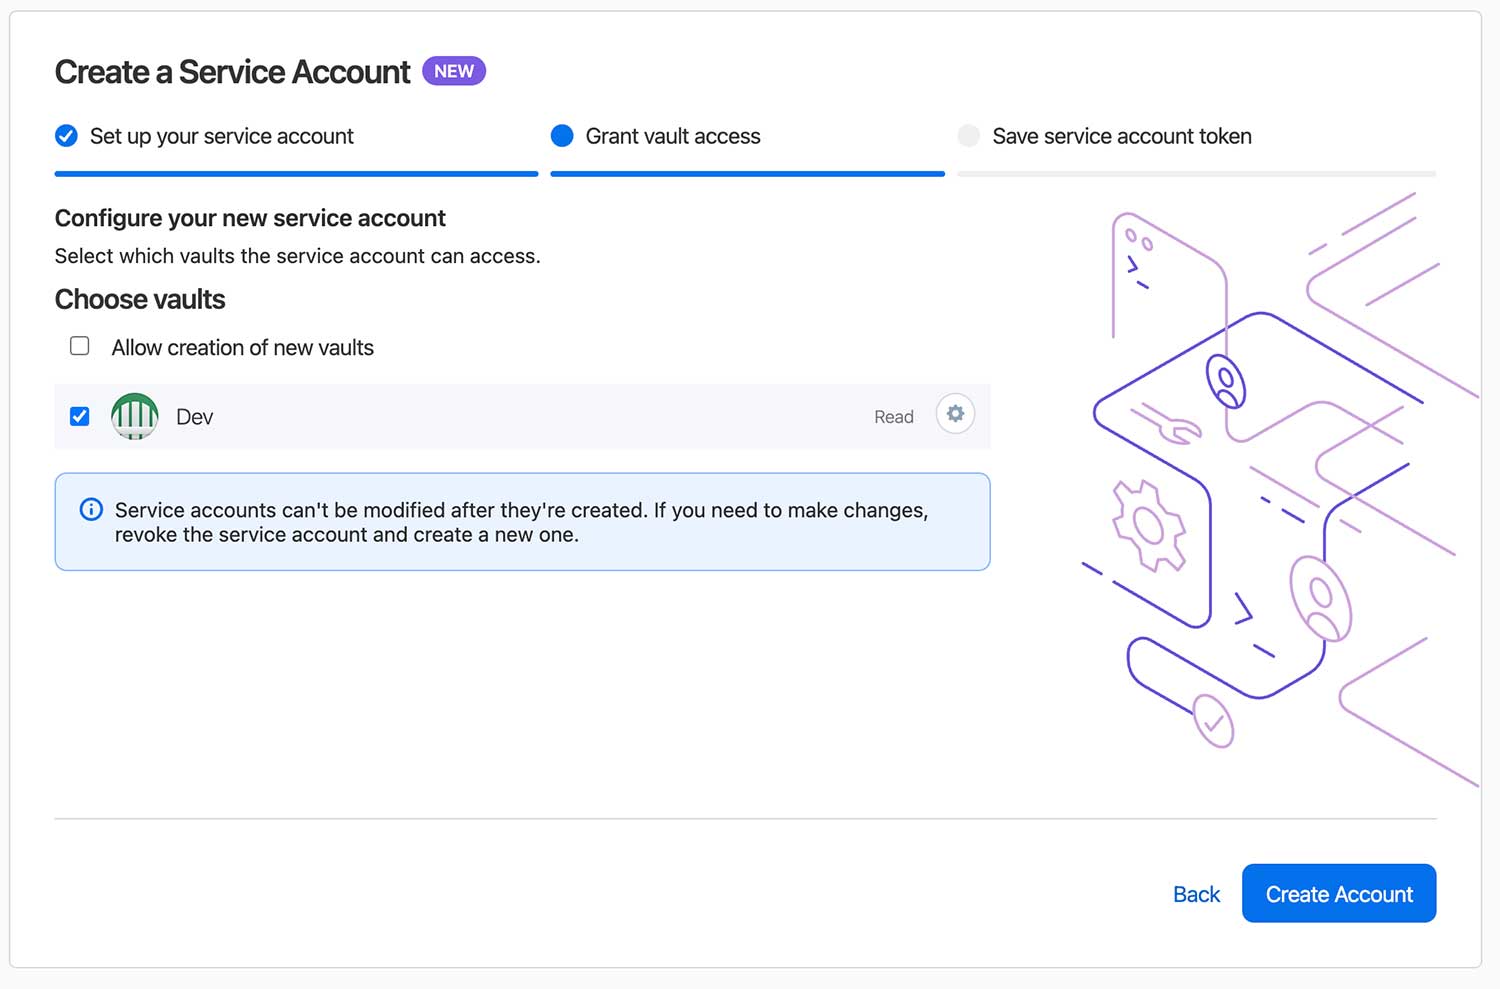Click the Allow creation of new vaults label
Screen dimensions: 1500x989
tap(243, 347)
